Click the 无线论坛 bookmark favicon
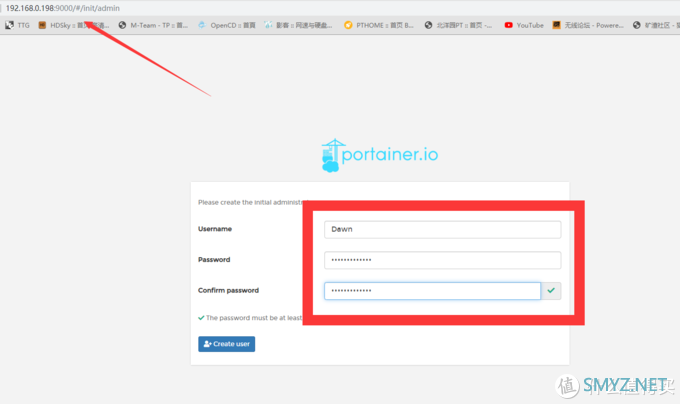Screen dimensions: 680x404 click(556, 25)
